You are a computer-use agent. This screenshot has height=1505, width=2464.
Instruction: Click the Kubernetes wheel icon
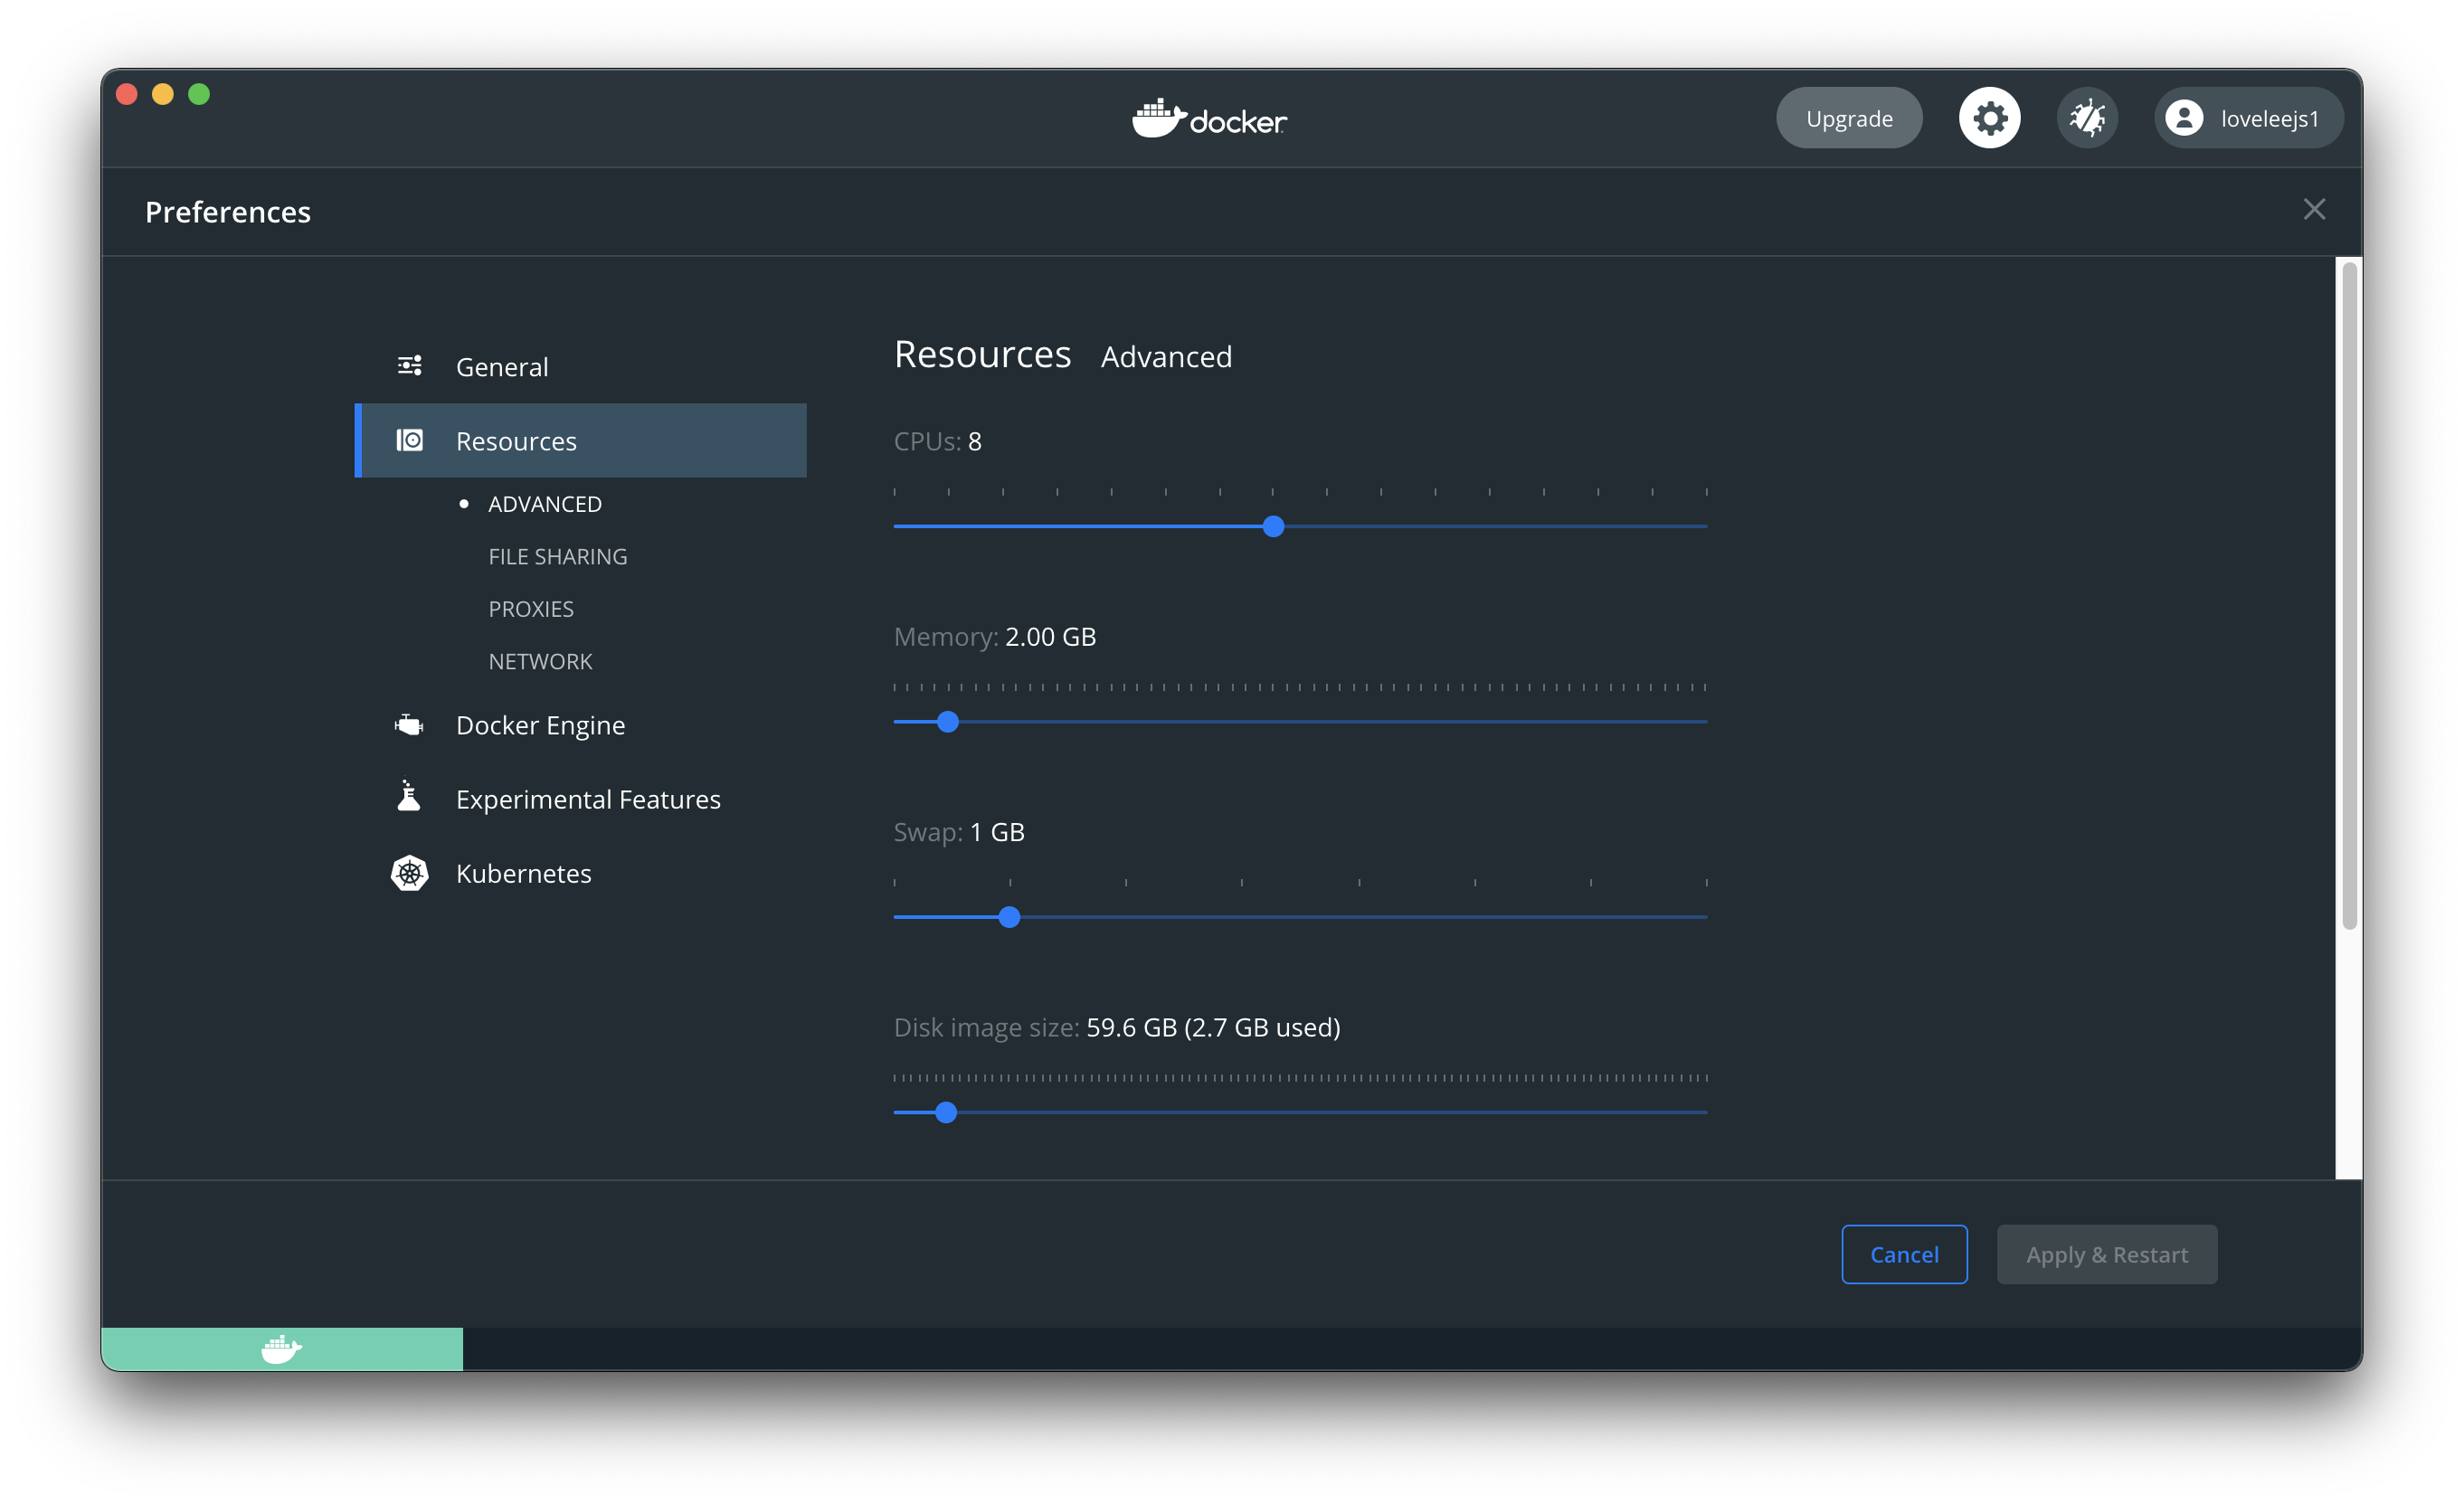(409, 873)
